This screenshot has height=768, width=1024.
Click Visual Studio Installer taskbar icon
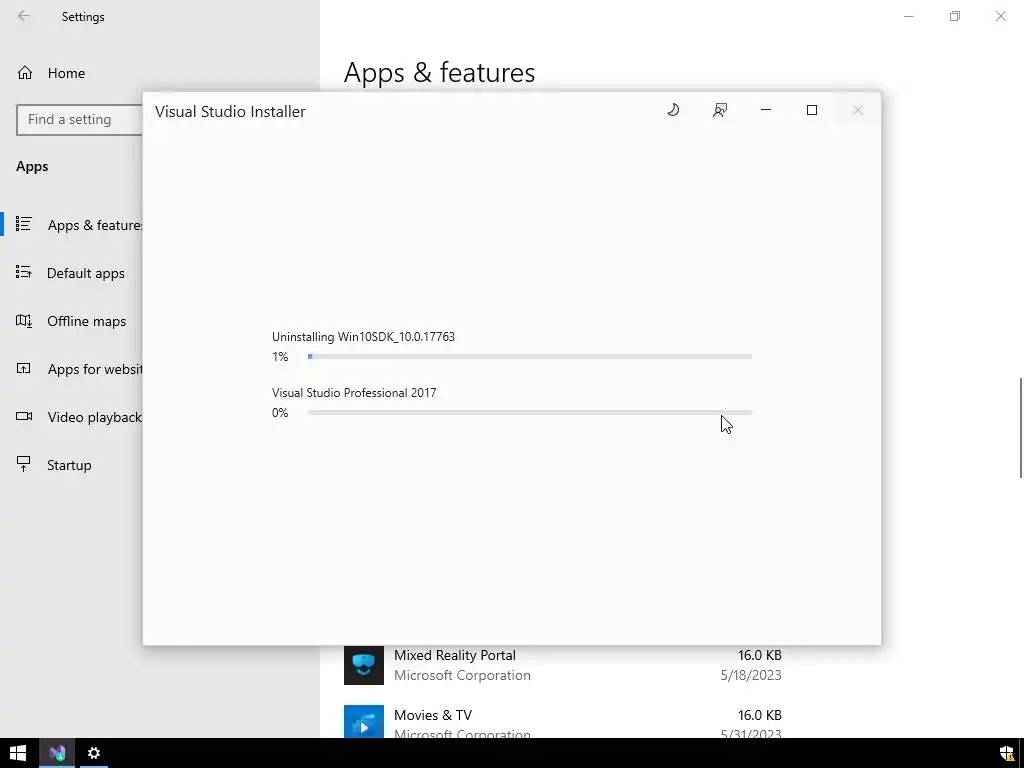[x=57, y=753]
